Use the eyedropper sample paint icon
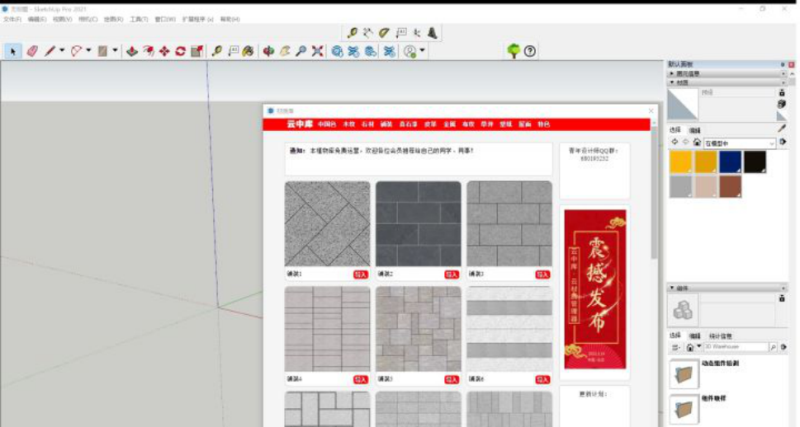The image size is (800, 427). pyautogui.click(x=782, y=128)
